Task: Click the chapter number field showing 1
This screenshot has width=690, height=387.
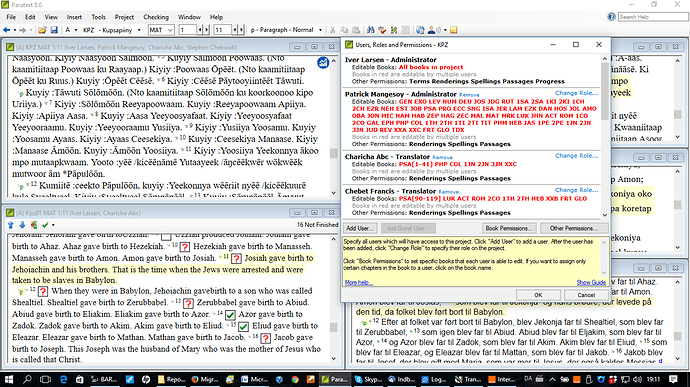Action: 187,30
